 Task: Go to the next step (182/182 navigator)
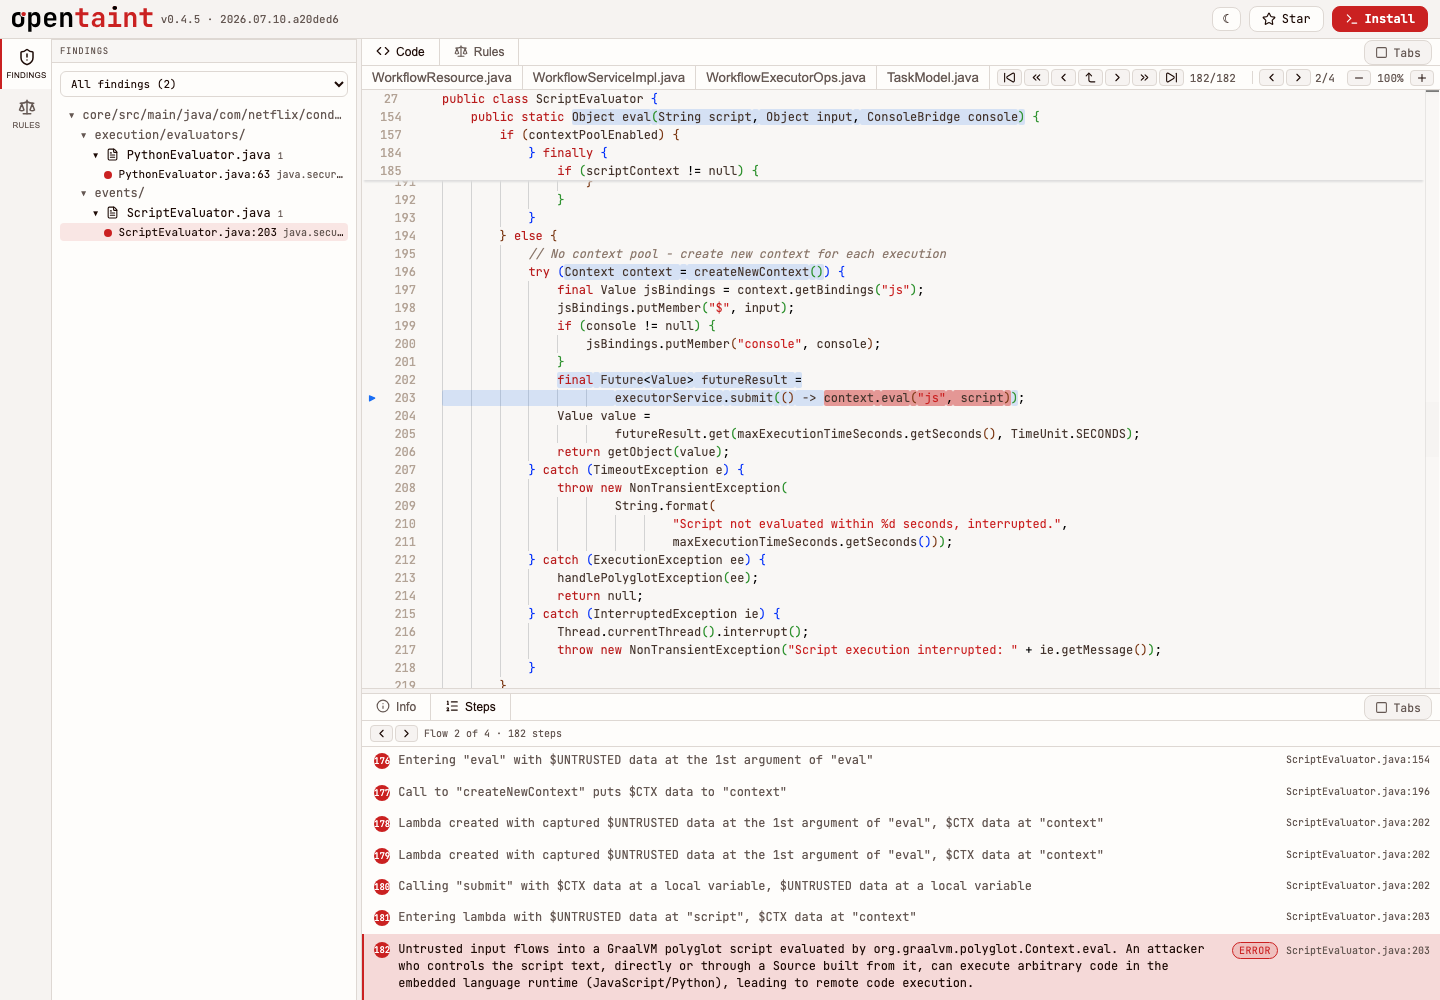[x=1117, y=77]
